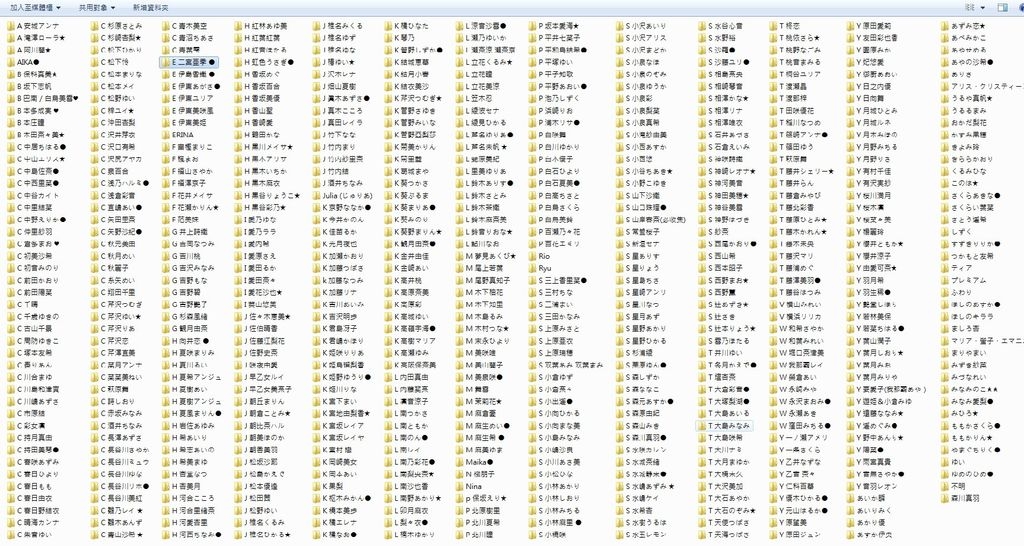
Task: Click folder icon of Julia (じゅりあ)
Action: [316, 195]
